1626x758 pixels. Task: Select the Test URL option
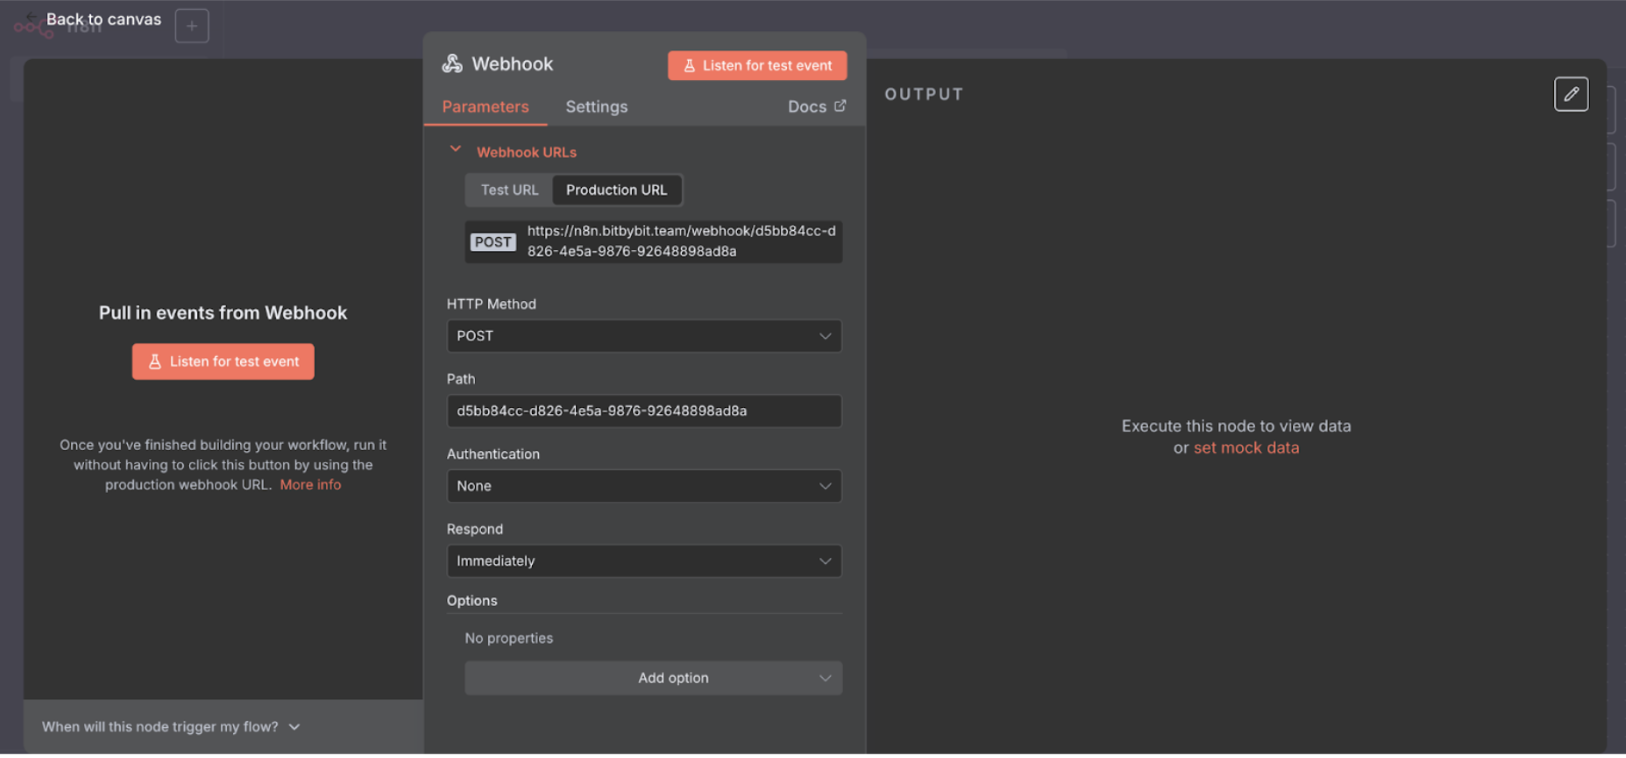[509, 190]
